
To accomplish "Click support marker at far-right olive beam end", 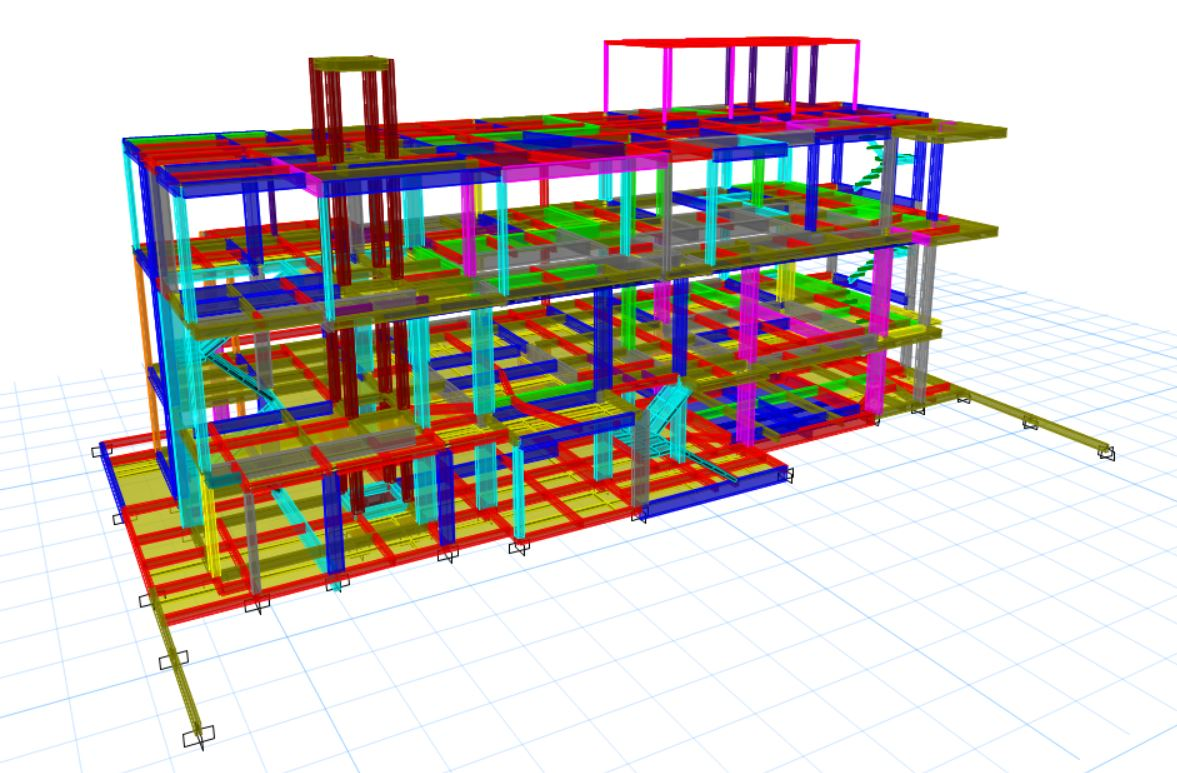I will point(1106,452).
